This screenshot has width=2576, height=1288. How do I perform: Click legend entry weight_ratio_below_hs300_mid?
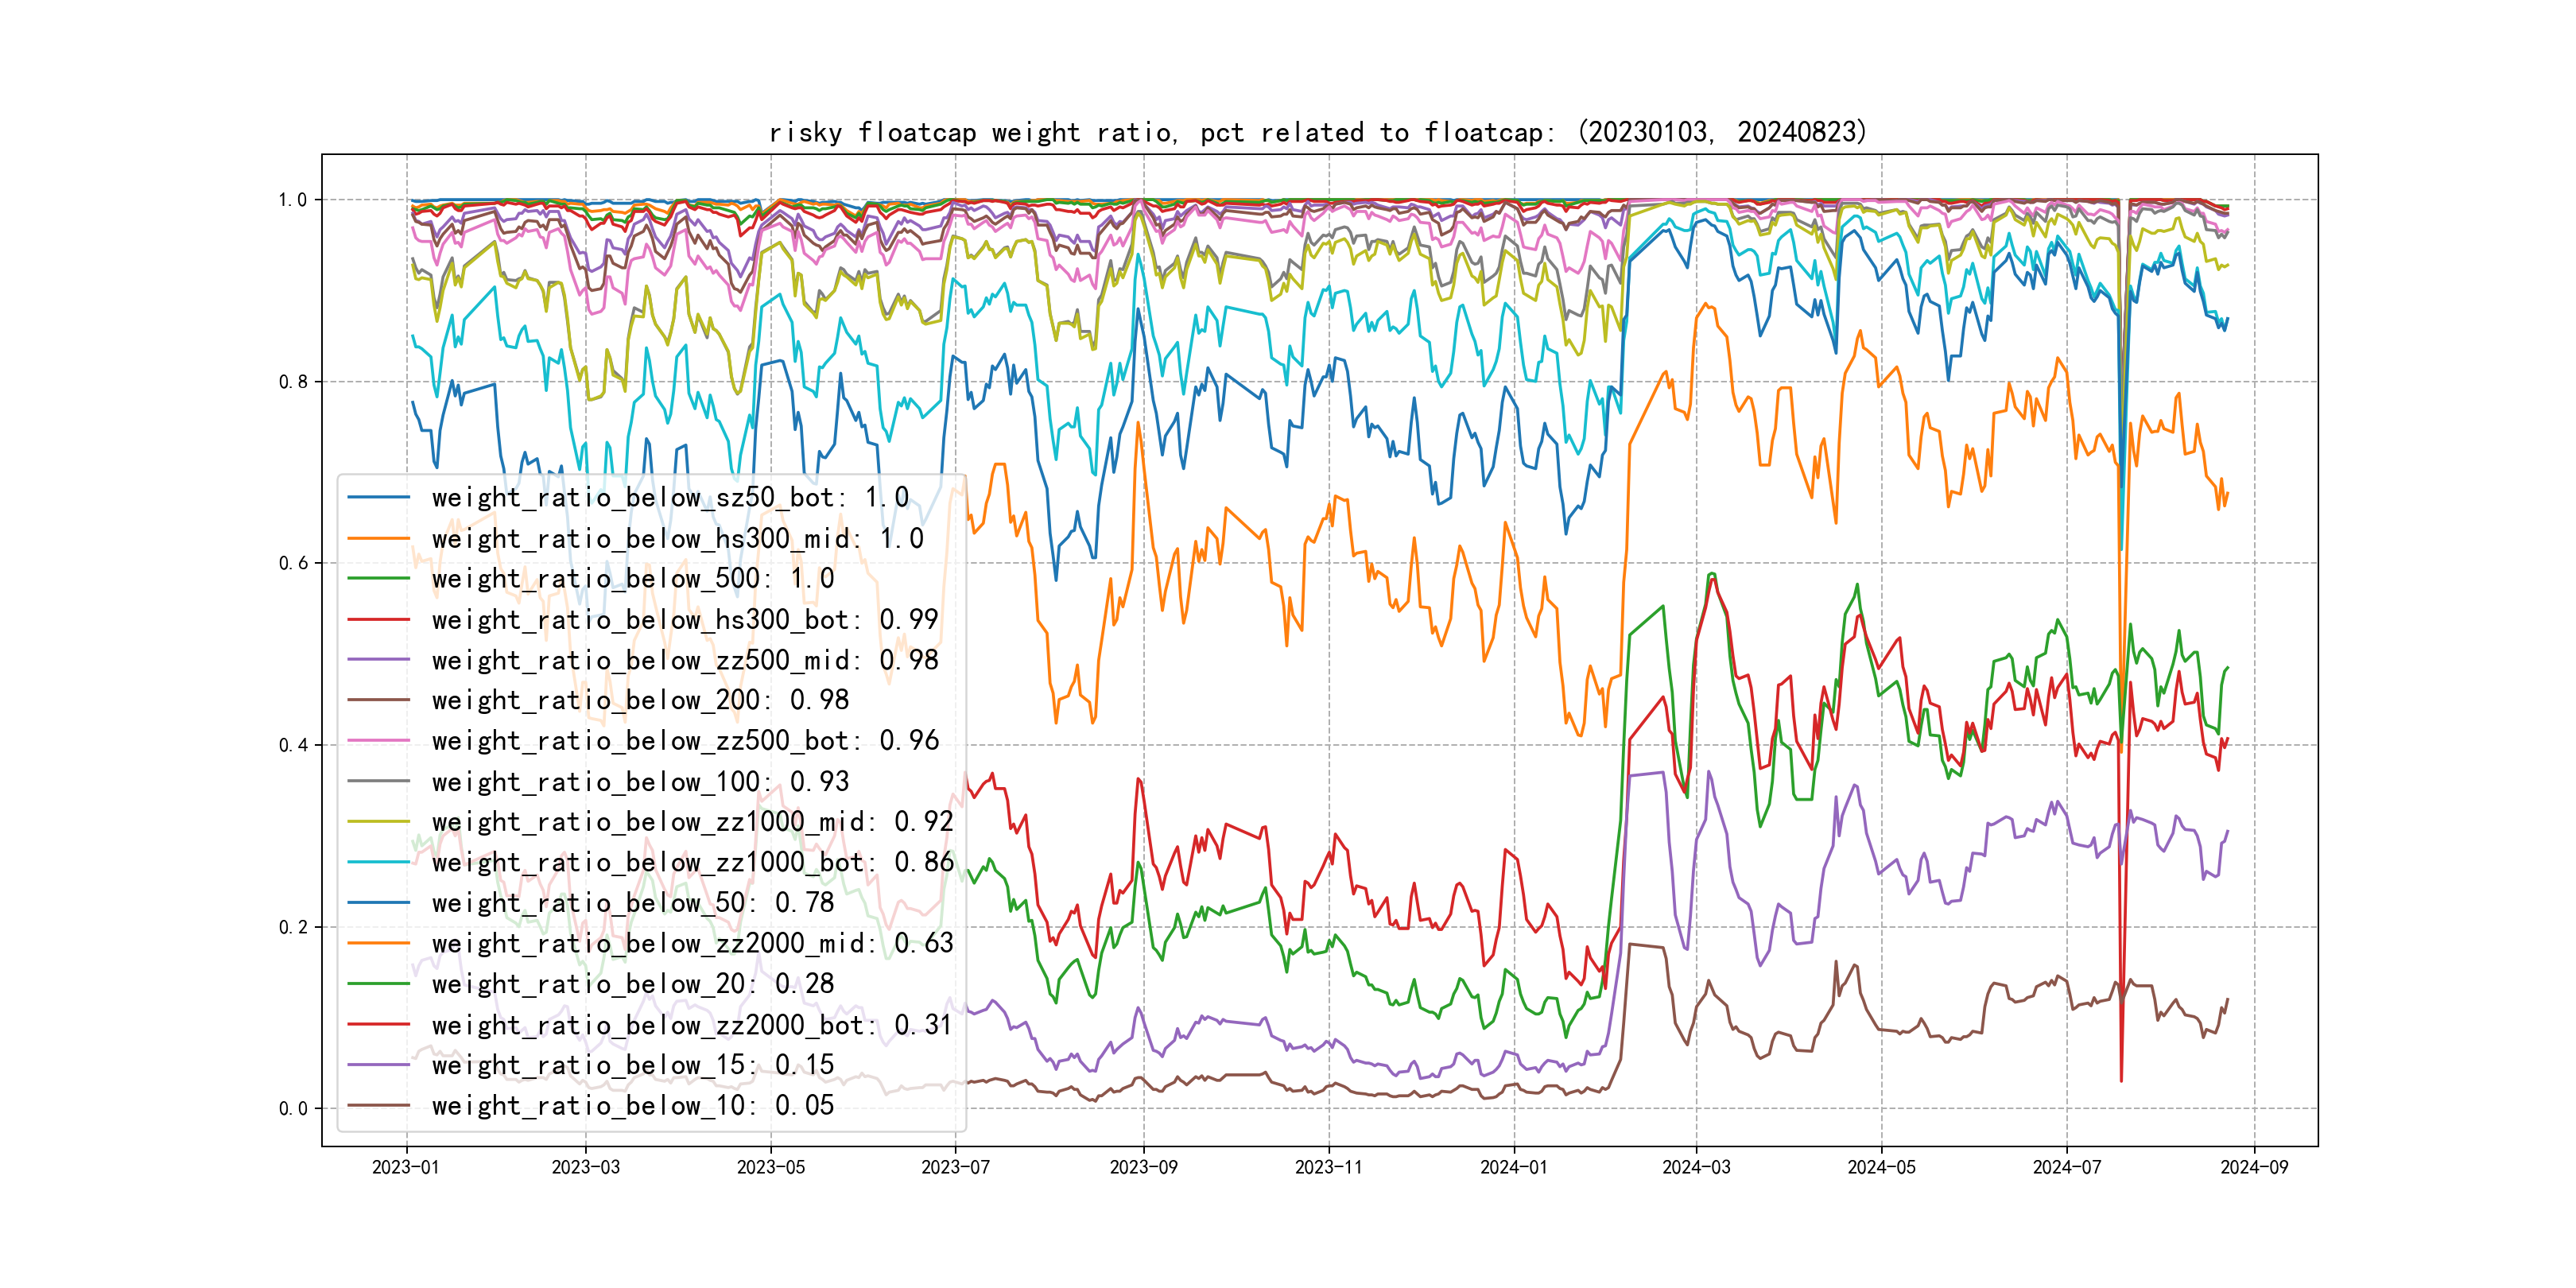click(x=677, y=539)
